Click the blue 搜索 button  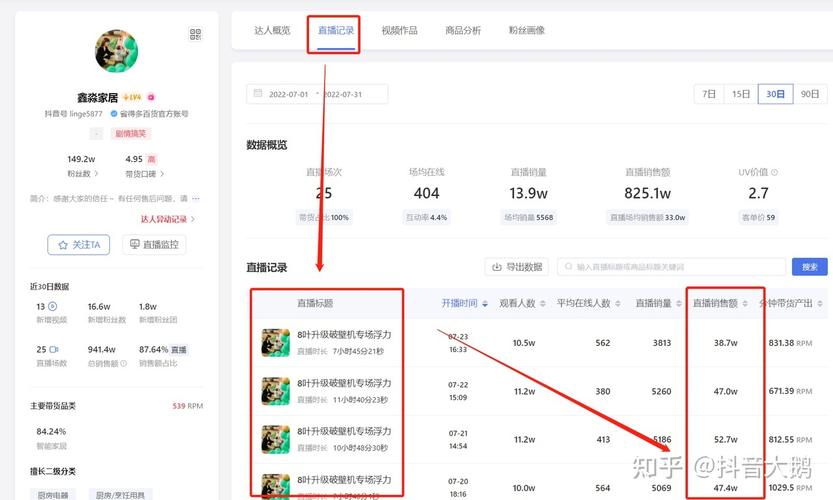810,267
